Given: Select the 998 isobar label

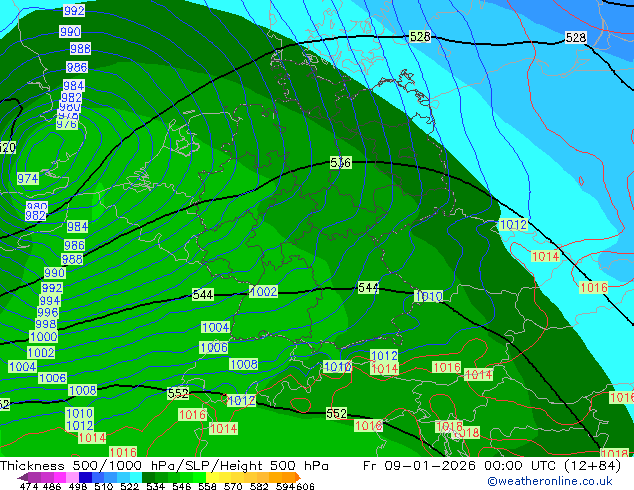Looking at the screenshot, I should click(46, 324).
